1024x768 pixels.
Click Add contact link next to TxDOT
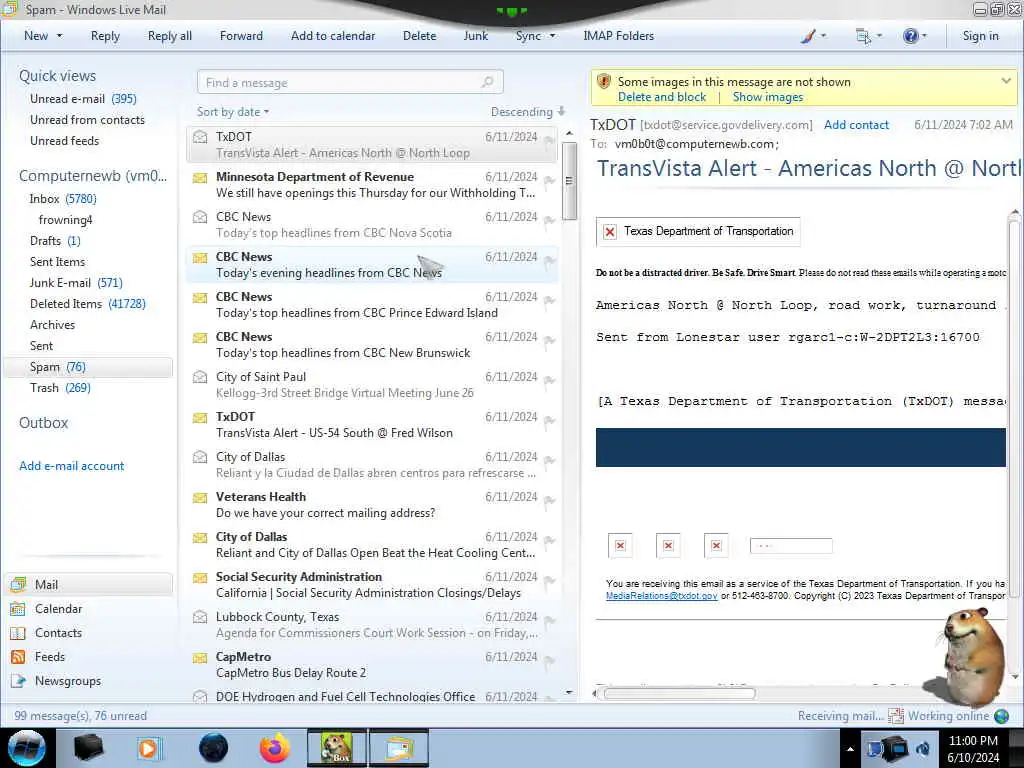click(x=856, y=125)
